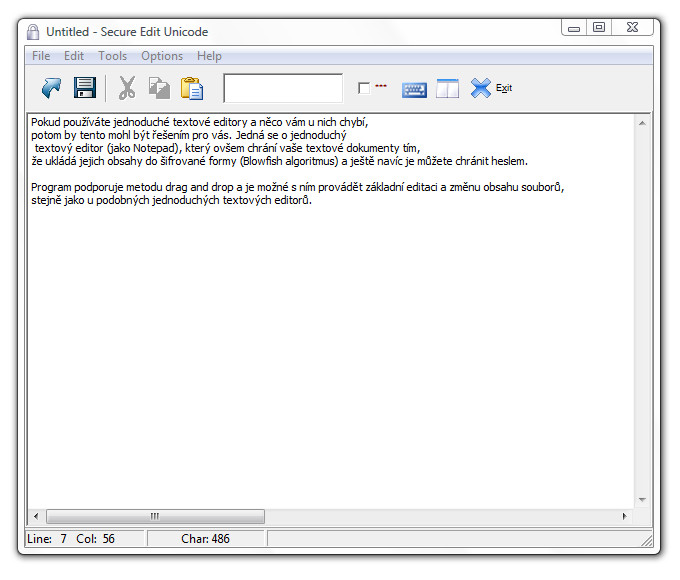Click the line starting "Program podporuje metodu"
This screenshot has height=580, width=680.
click(x=298, y=187)
